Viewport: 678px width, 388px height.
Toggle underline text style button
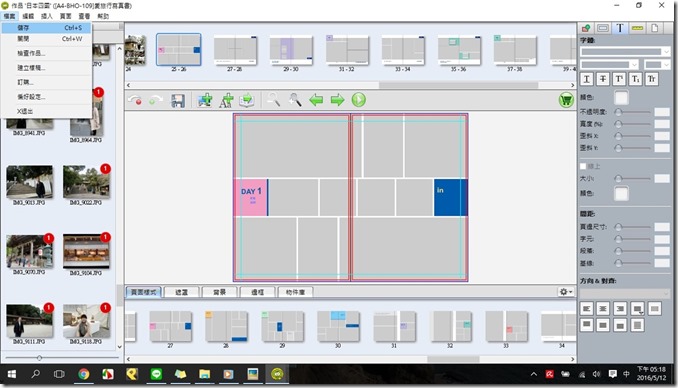click(x=586, y=79)
